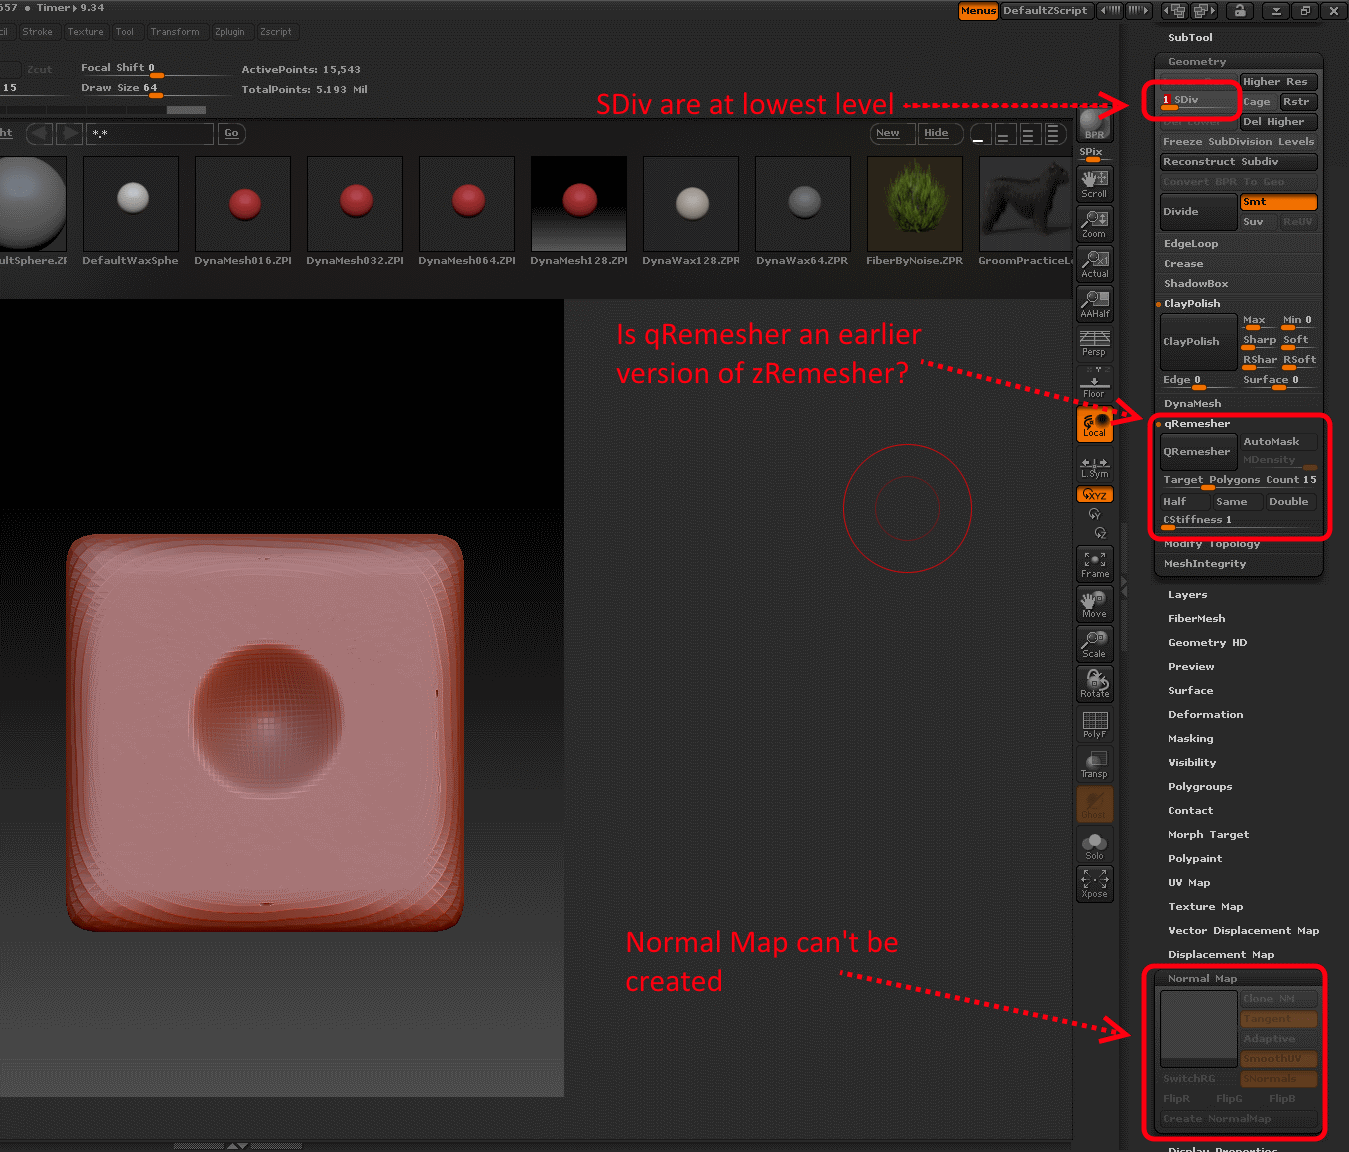
Task: Click the Double polygon count button
Action: tap(1289, 502)
